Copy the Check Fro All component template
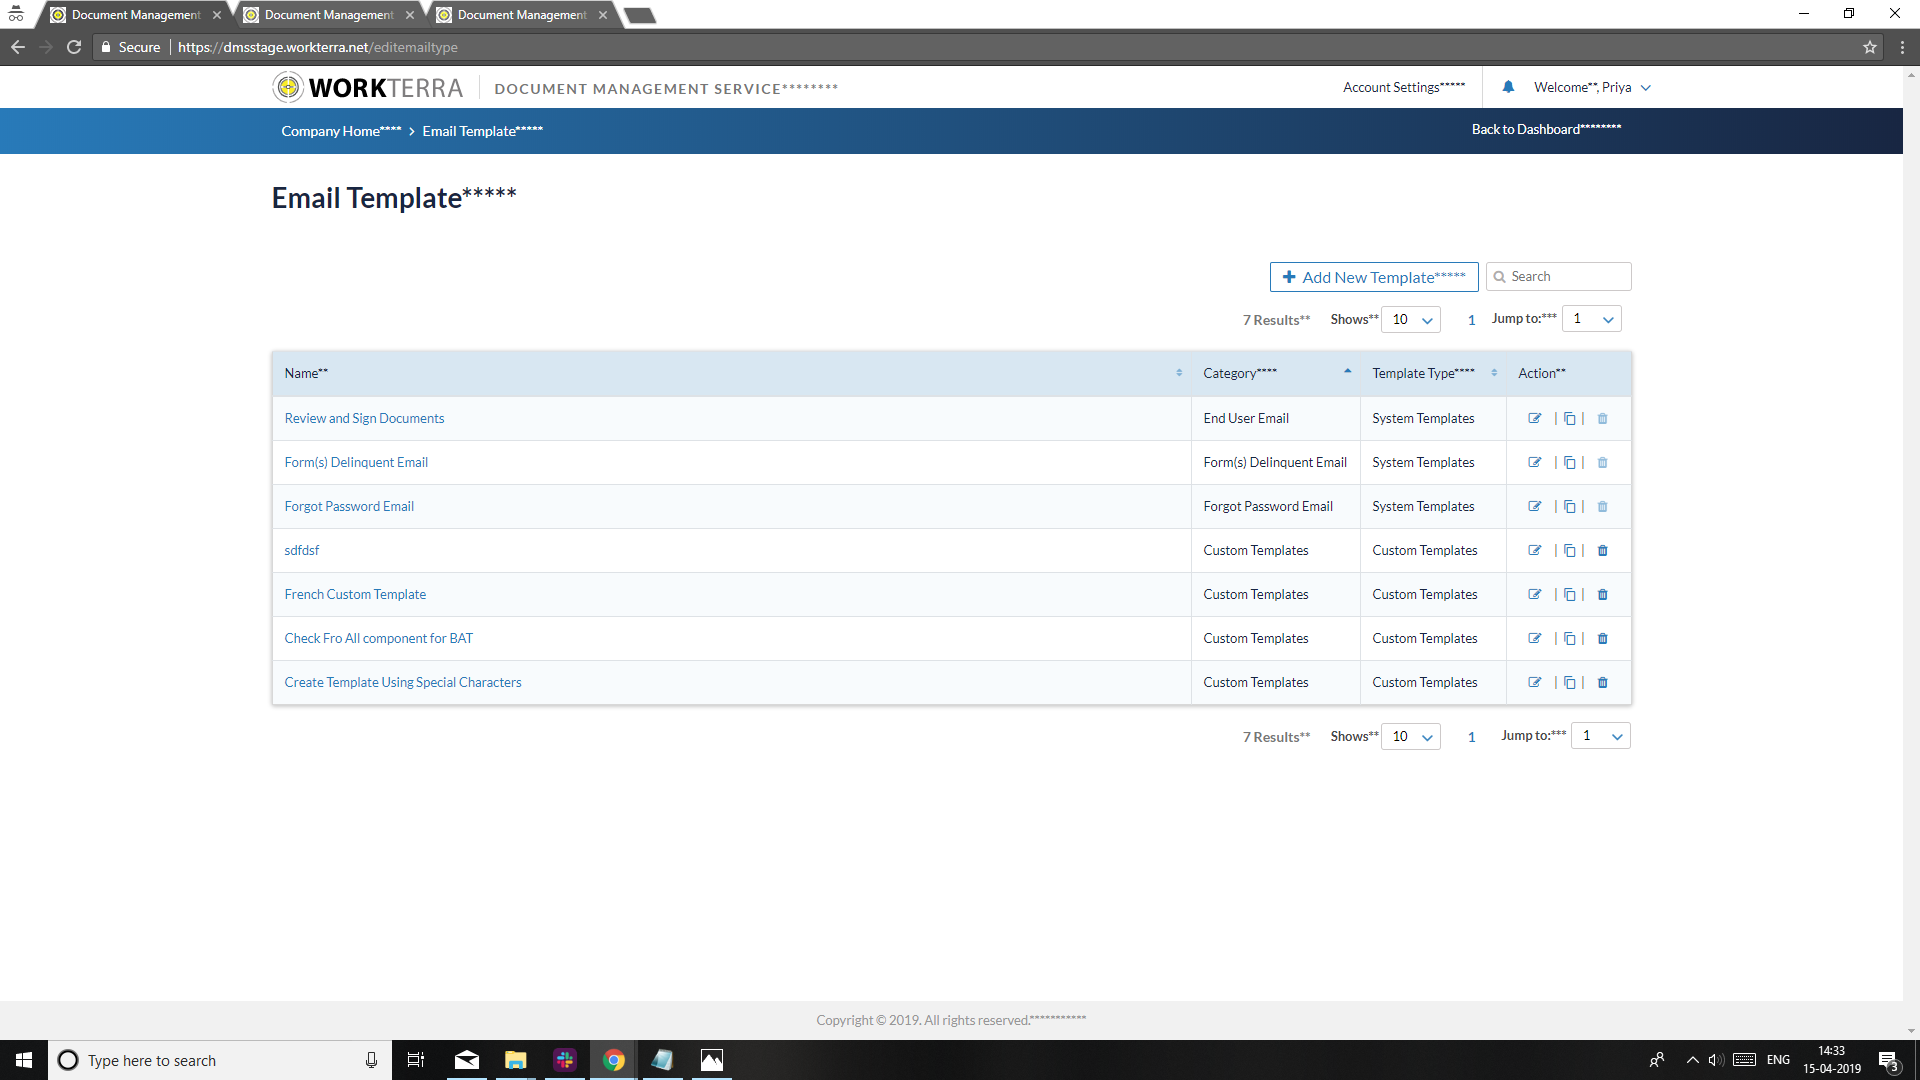 1569,639
